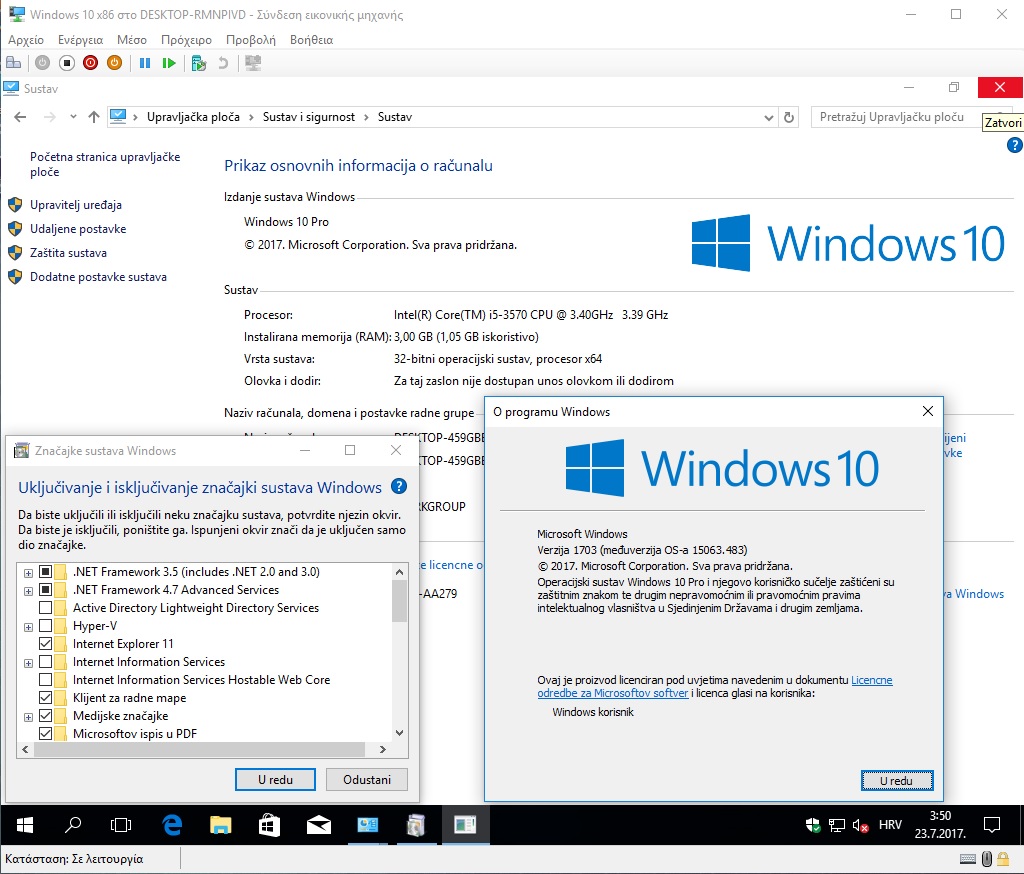Screen dimensions: 1024x874
Task: Open the Action Center notification icon
Action: [x=991, y=825]
